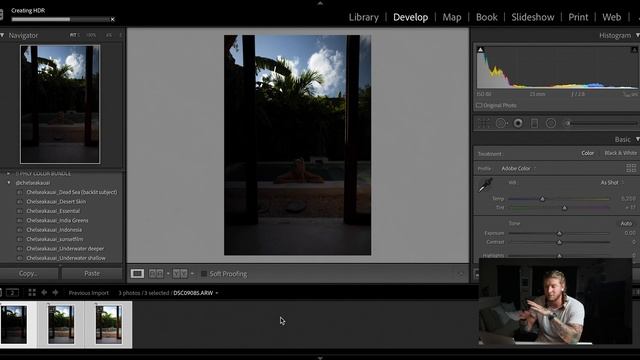
Task: Click the Tint slider handle
Action: click(x=564, y=208)
